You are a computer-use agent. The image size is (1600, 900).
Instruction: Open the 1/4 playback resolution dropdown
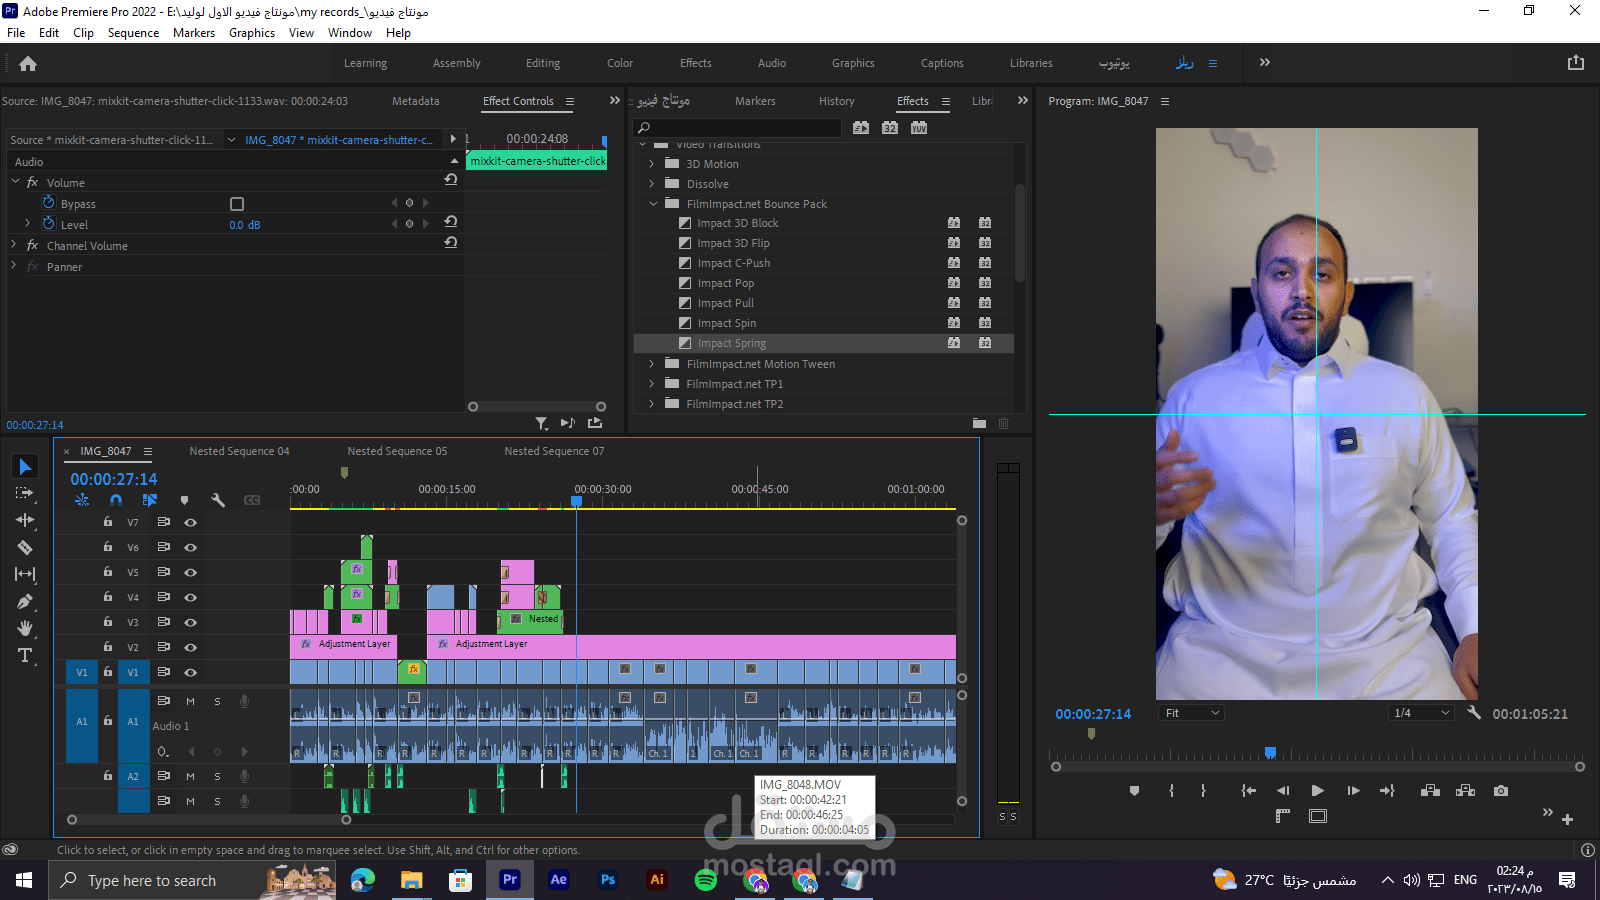(x=1421, y=713)
